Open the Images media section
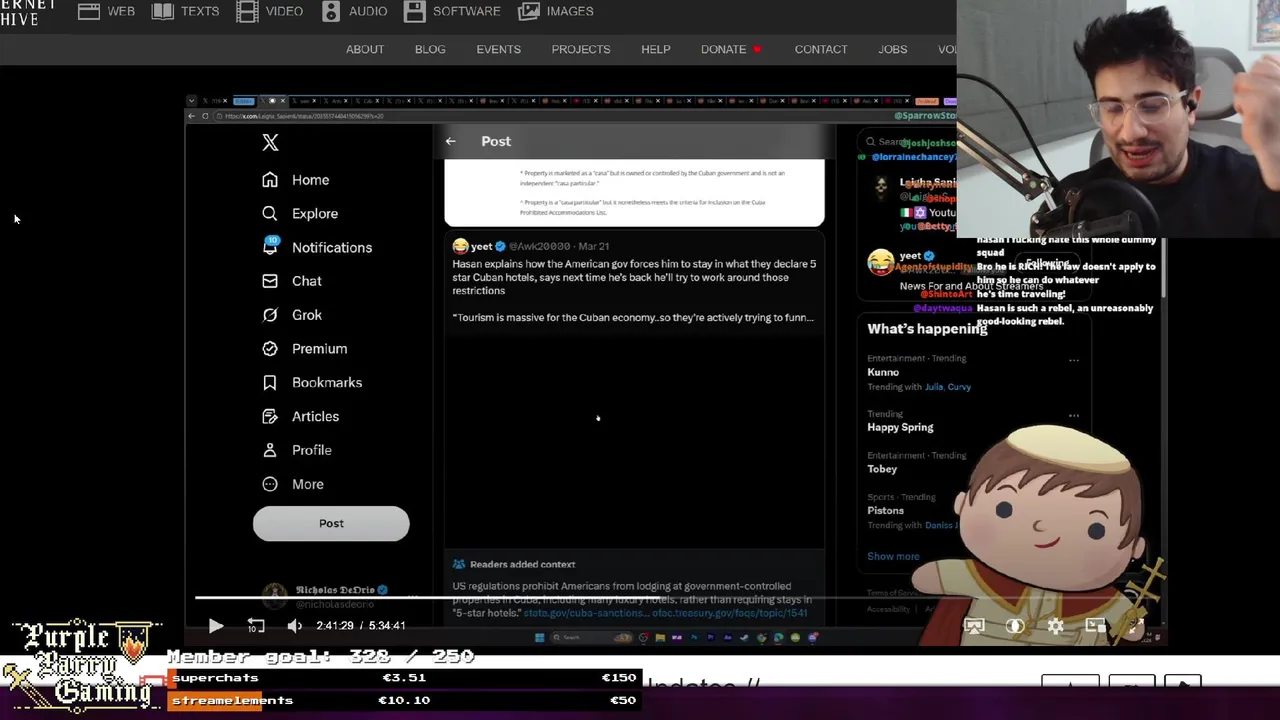The image size is (1280, 720). coord(556,11)
